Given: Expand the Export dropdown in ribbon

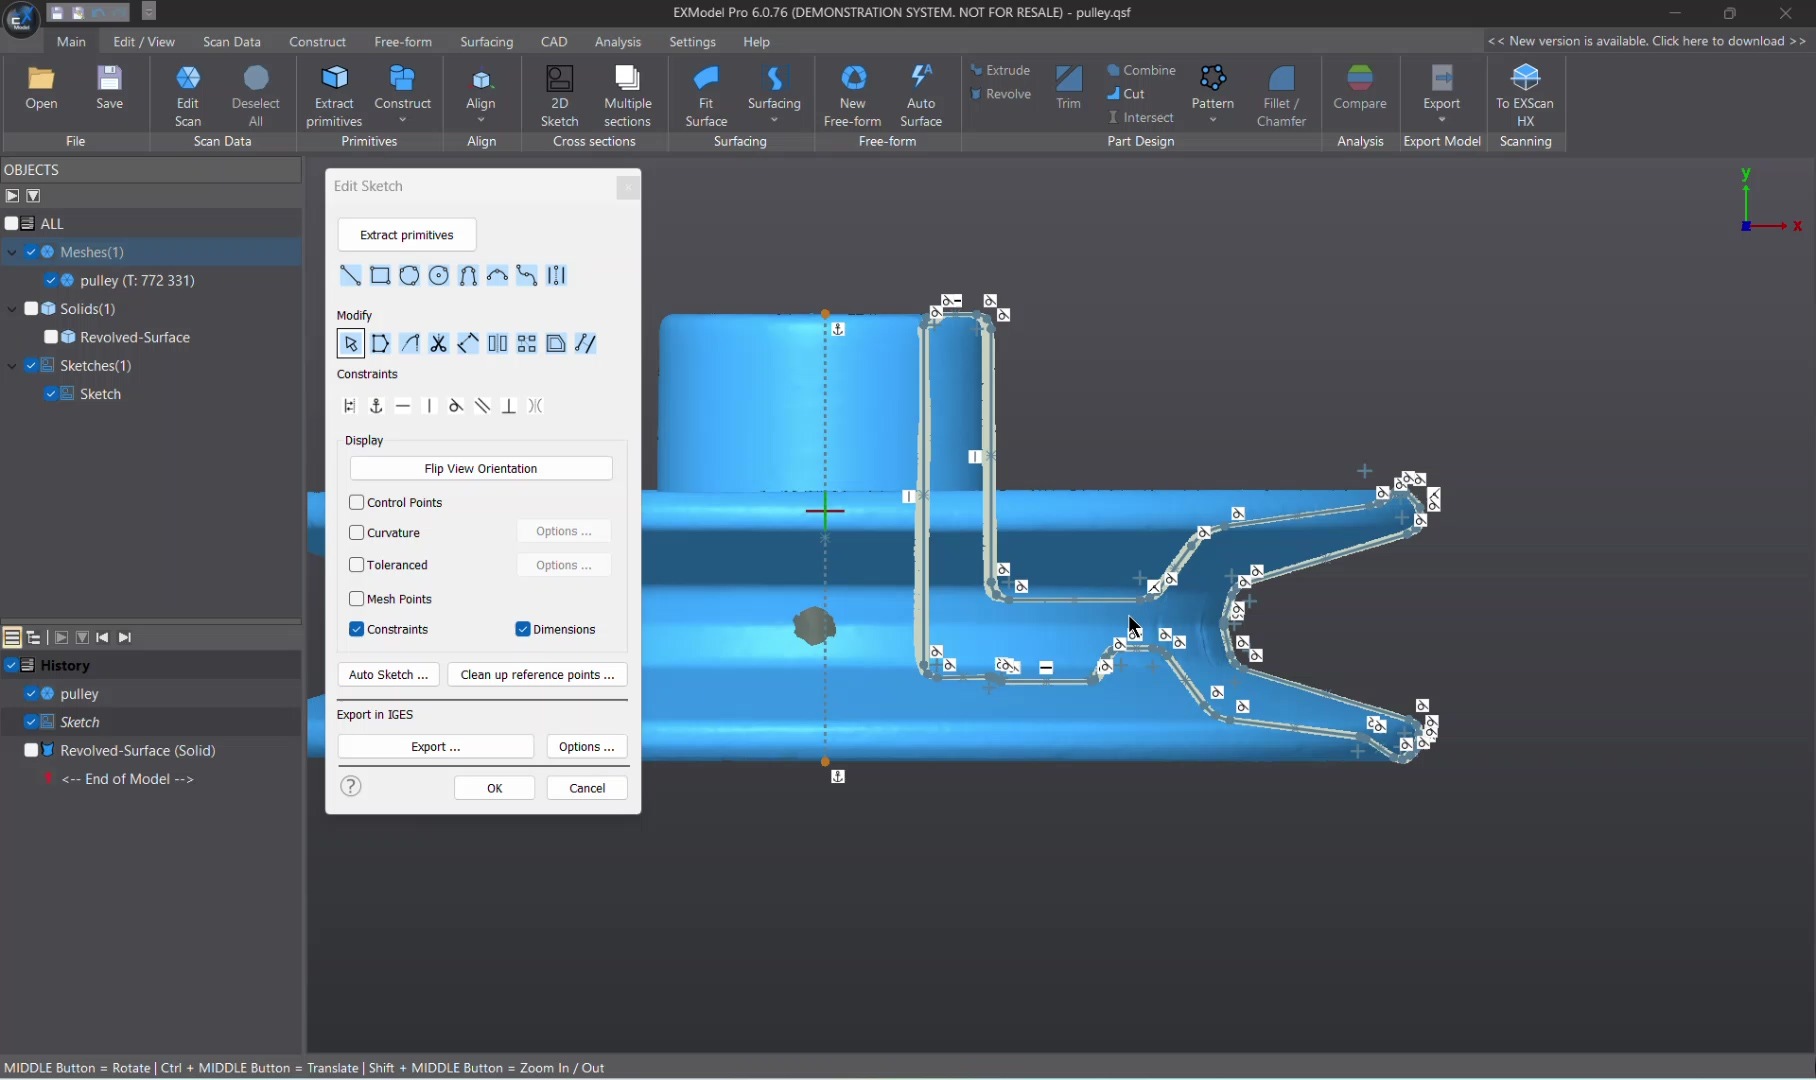Looking at the screenshot, I should (1441, 121).
